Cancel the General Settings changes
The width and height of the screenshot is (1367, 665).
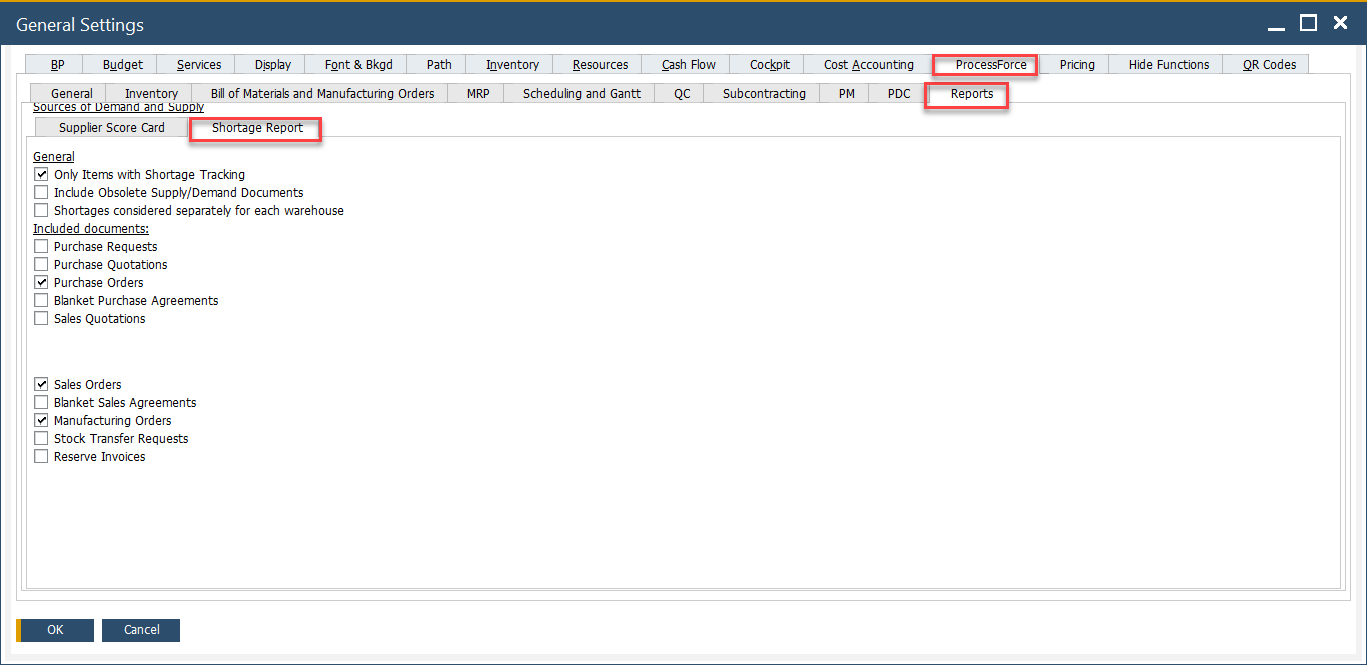140,630
